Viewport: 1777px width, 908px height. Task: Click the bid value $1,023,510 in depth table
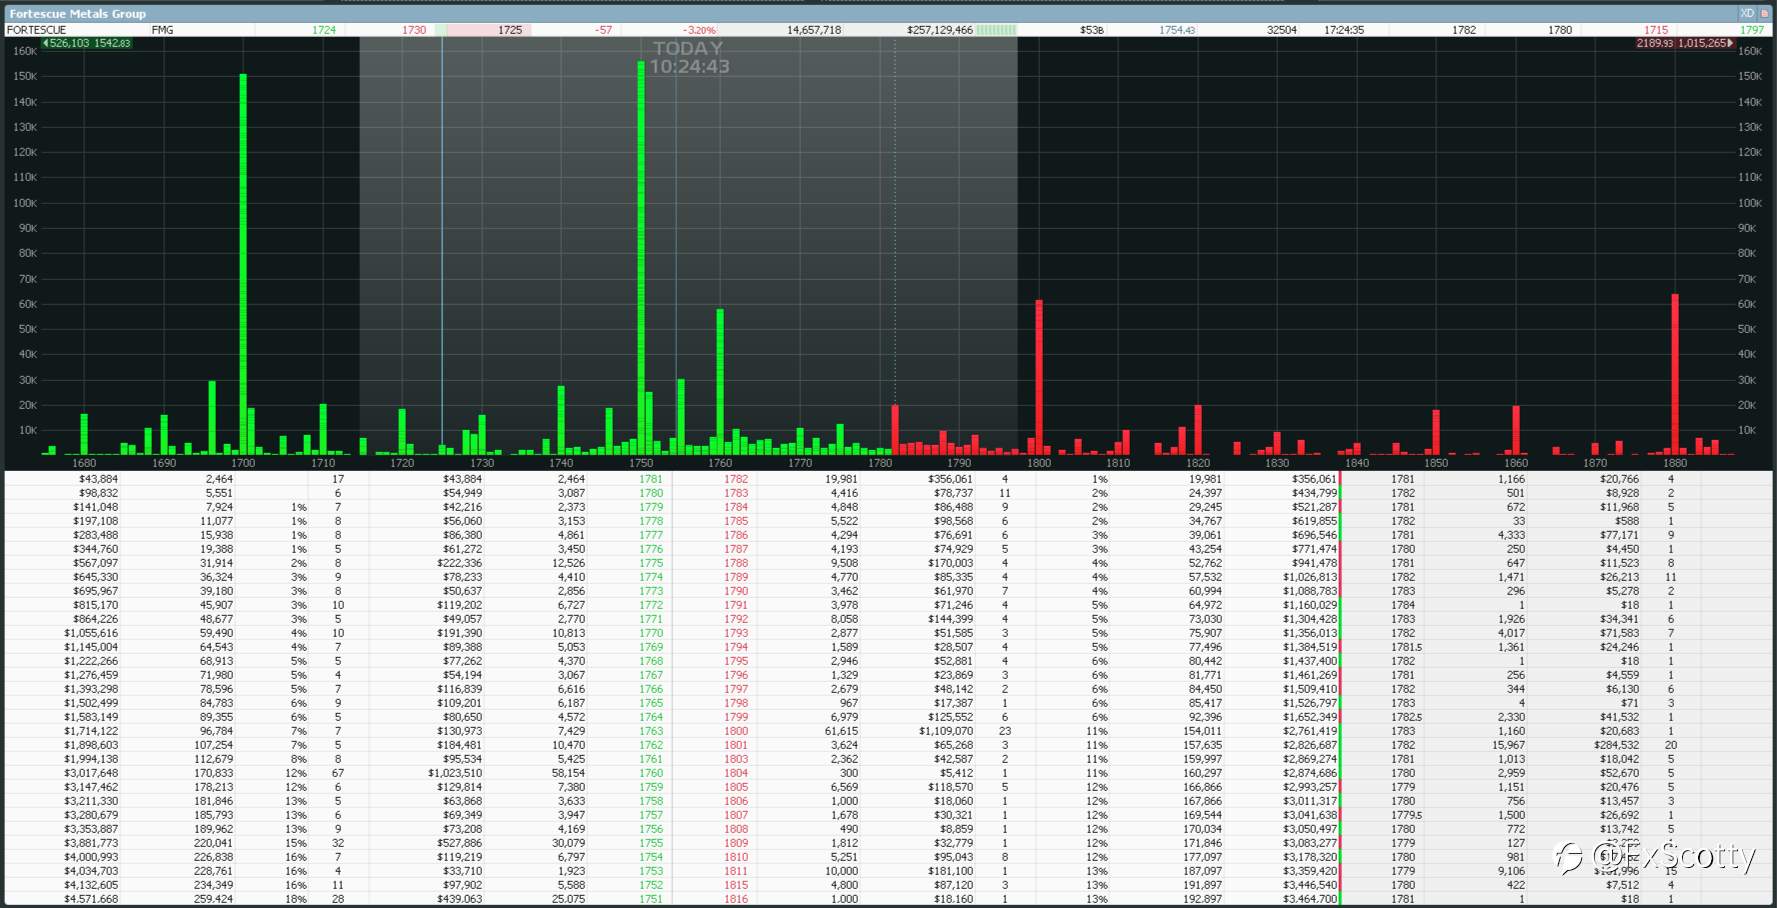tap(455, 773)
